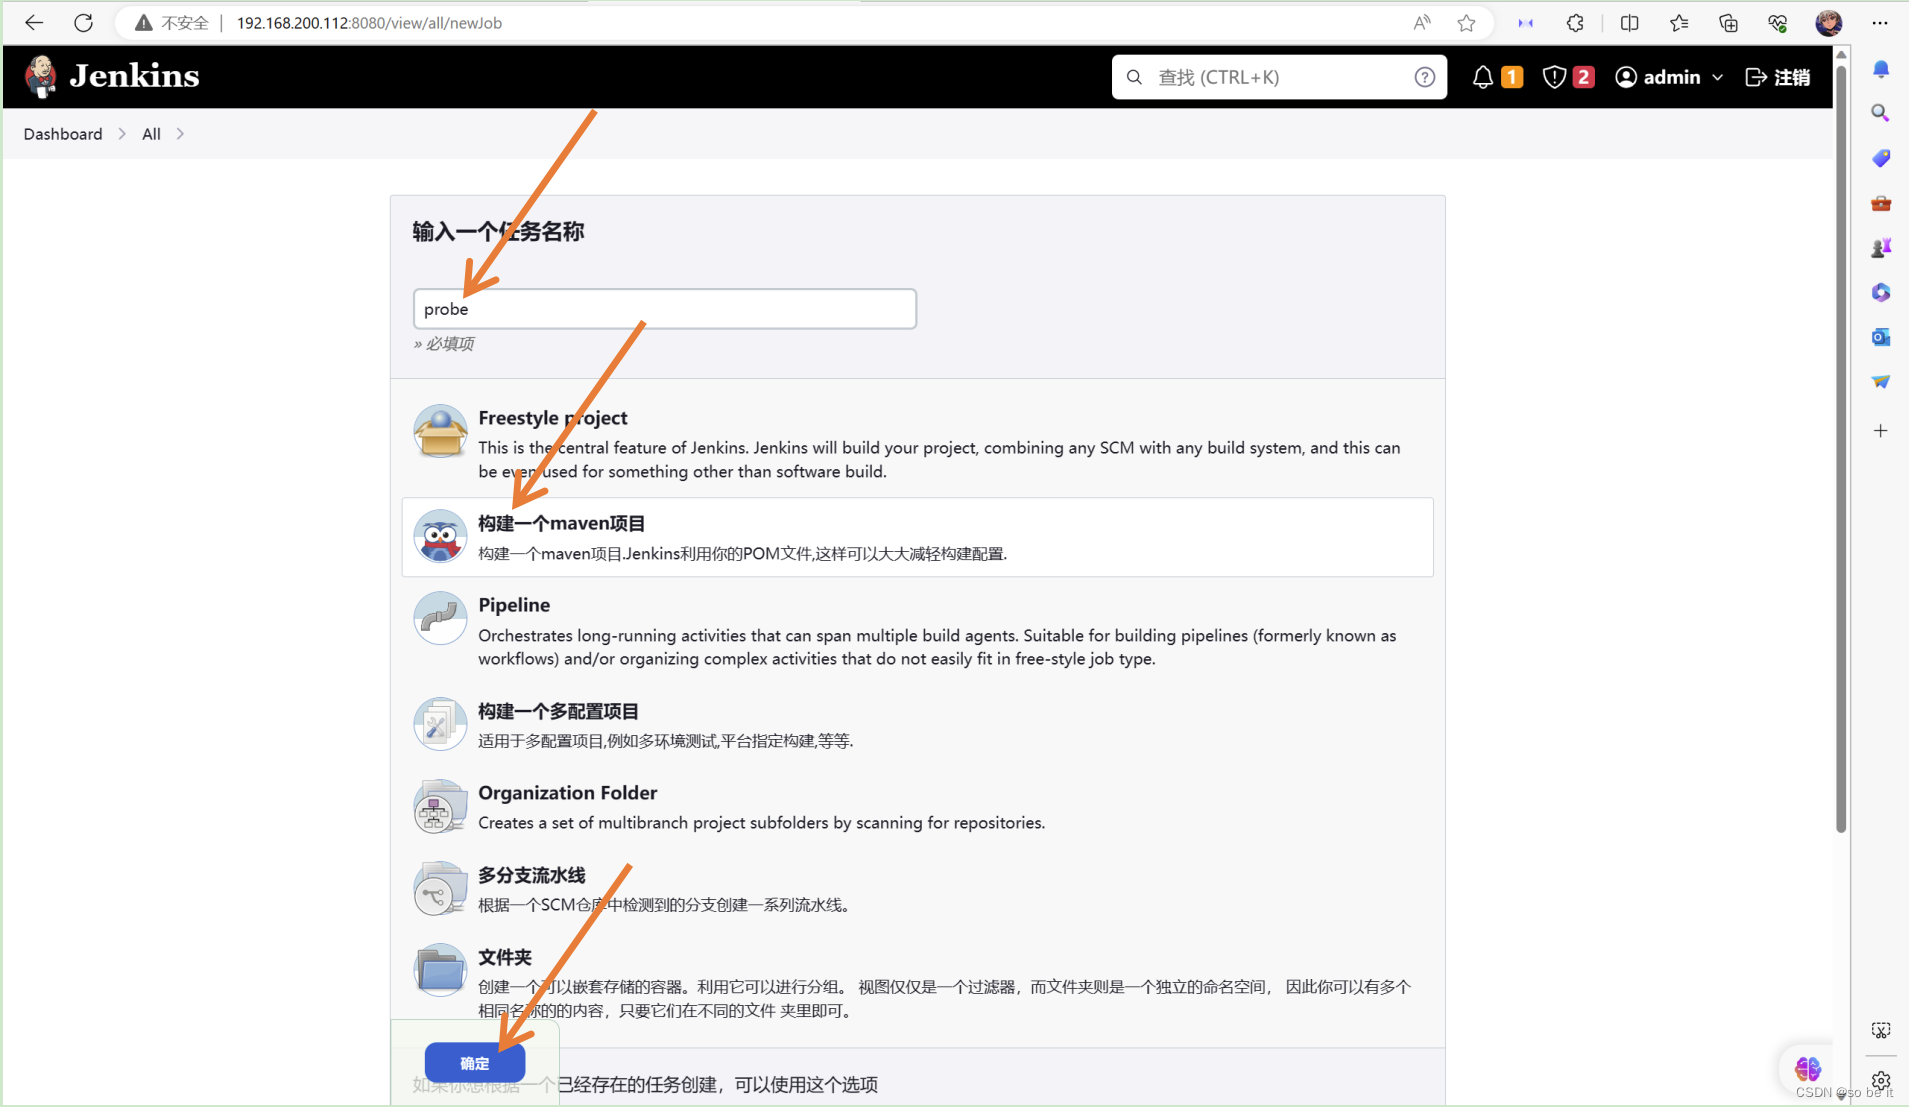The image size is (1909, 1107).
Task: Go back using browser back arrow
Action: 34,22
